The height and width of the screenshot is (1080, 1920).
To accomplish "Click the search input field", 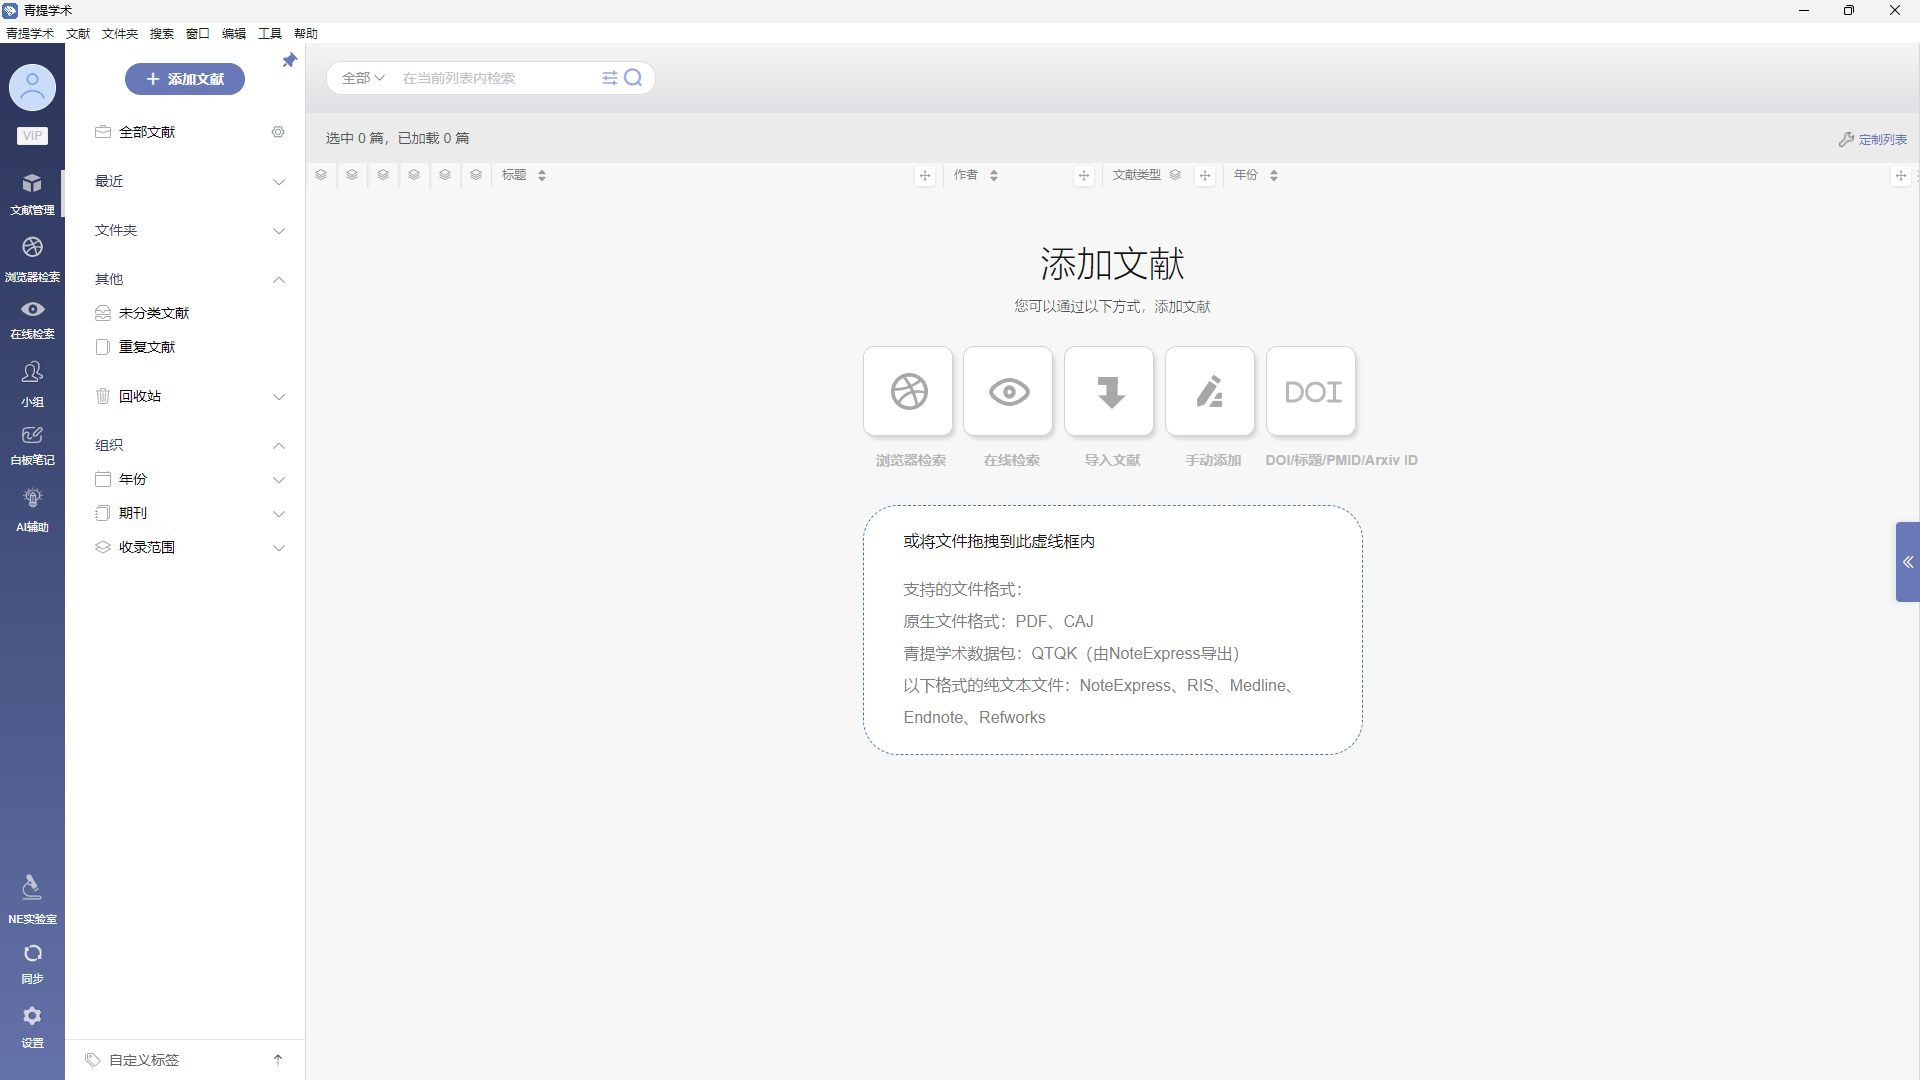I will click(495, 78).
